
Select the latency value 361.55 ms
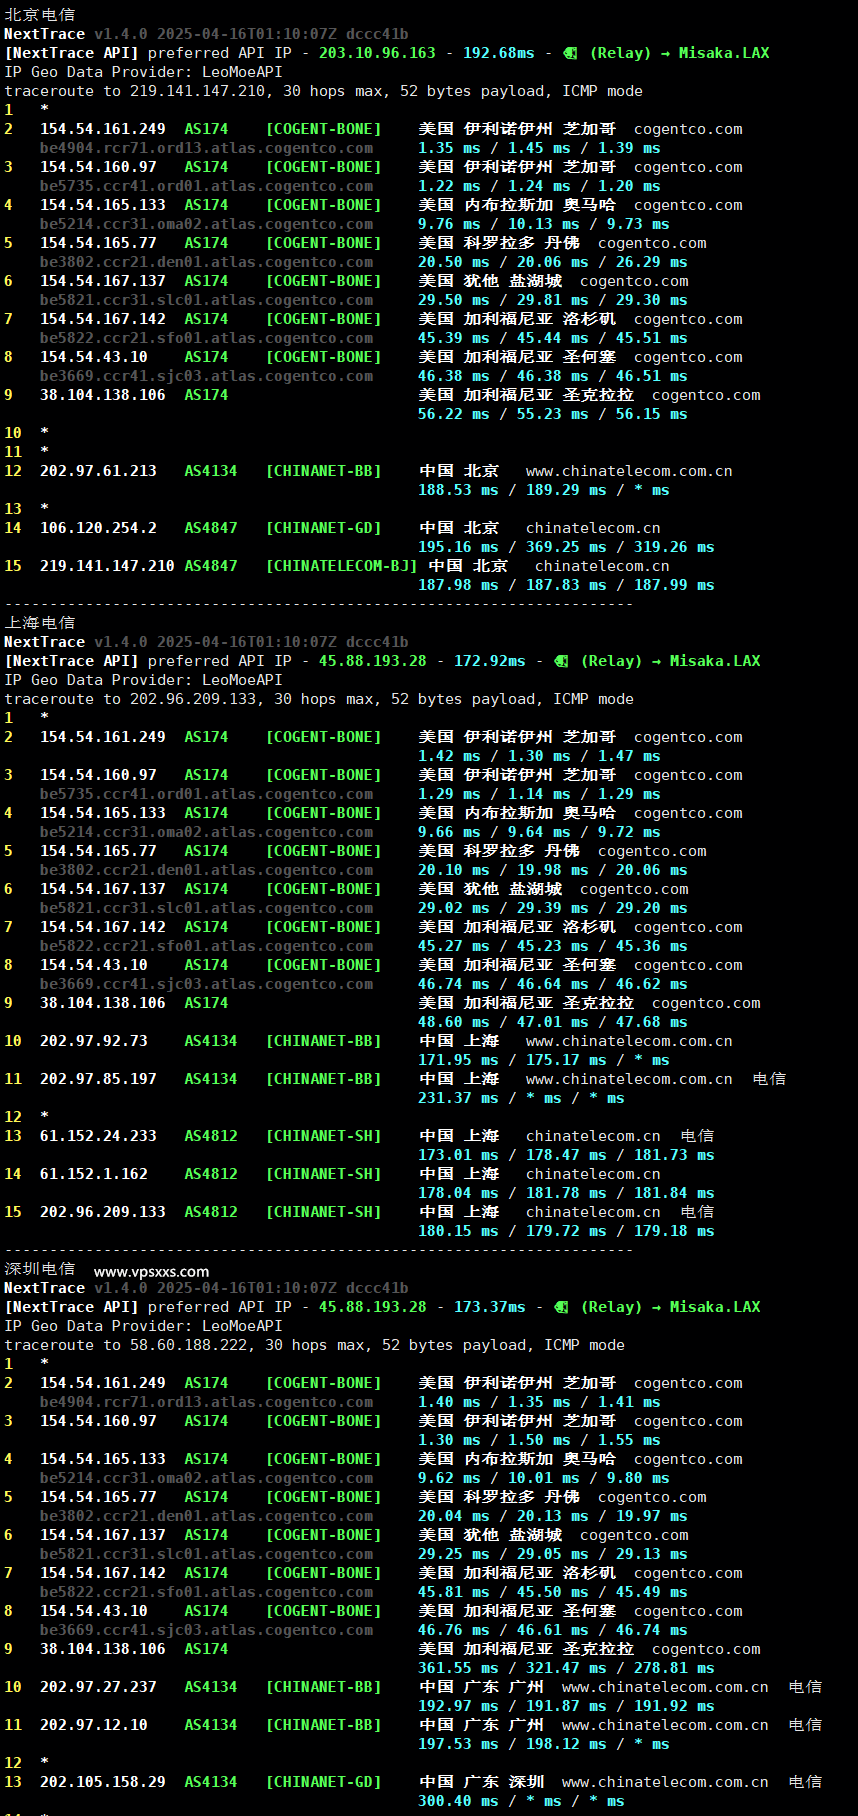click(458, 1668)
